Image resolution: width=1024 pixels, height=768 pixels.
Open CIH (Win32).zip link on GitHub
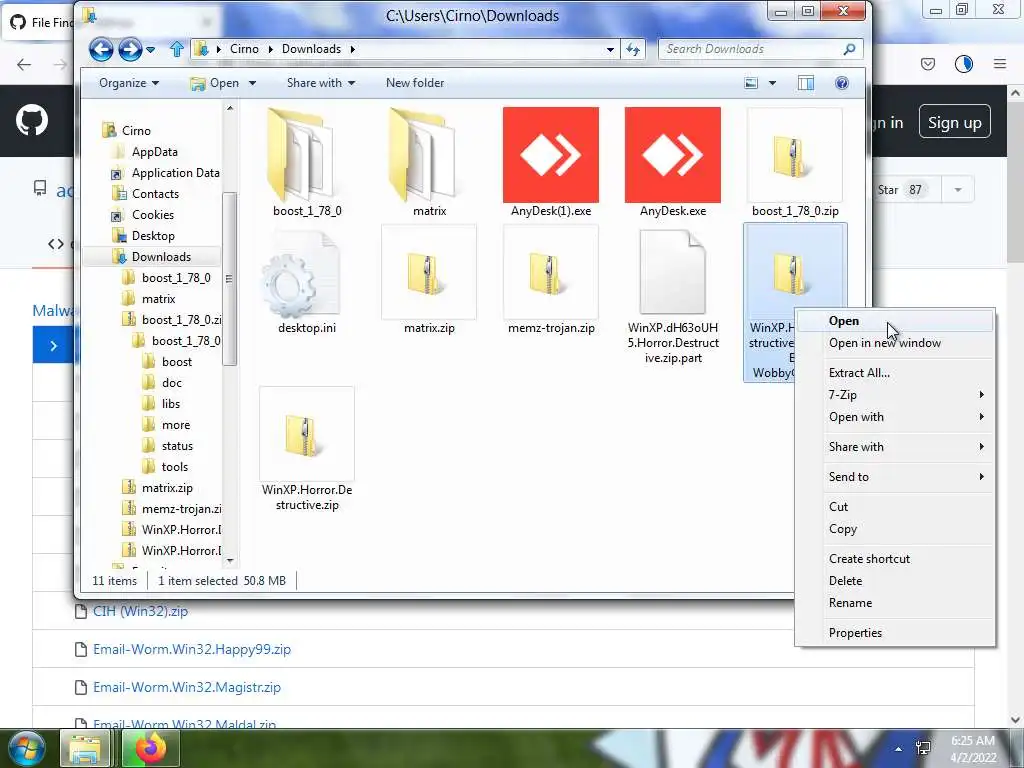[140, 611]
